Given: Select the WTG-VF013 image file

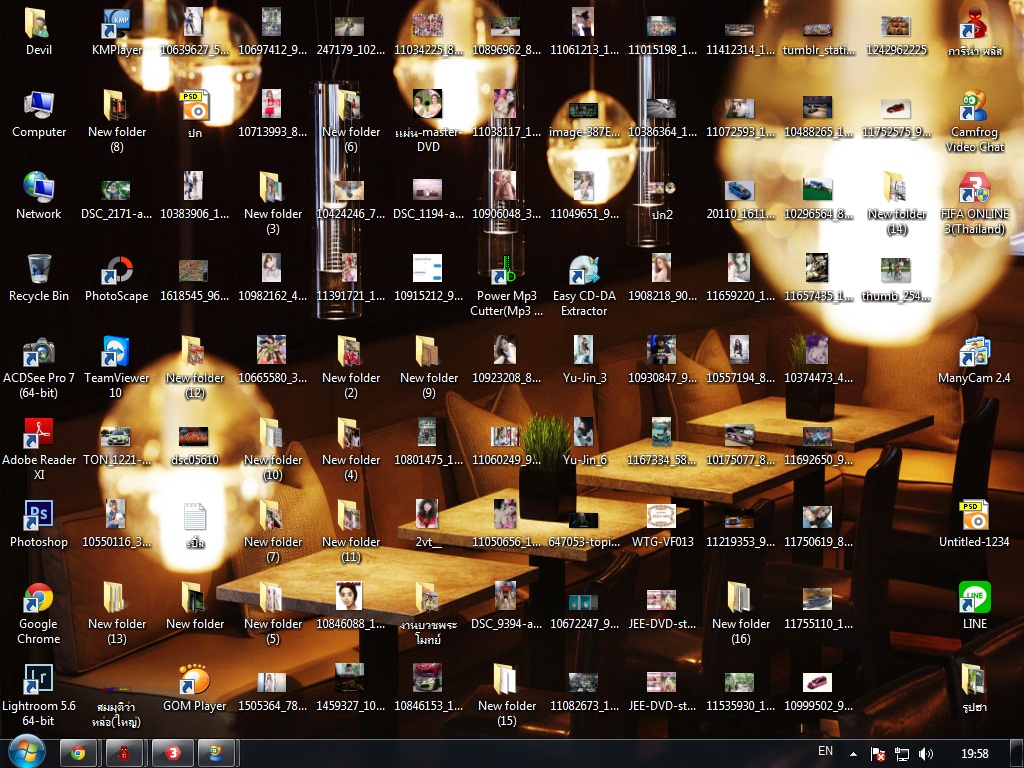Looking at the screenshot, I should [662, 524].
